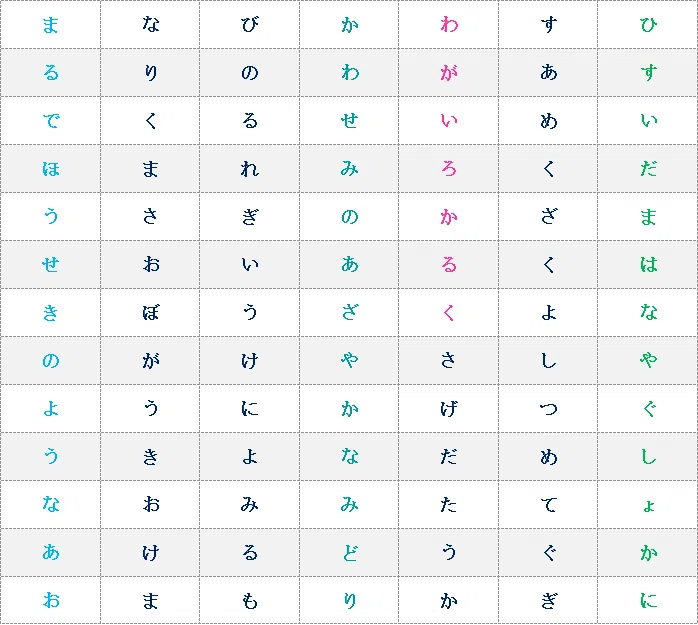The image size is (698, 625).
Task: Select the も character cell
Action: coord(250,601)
